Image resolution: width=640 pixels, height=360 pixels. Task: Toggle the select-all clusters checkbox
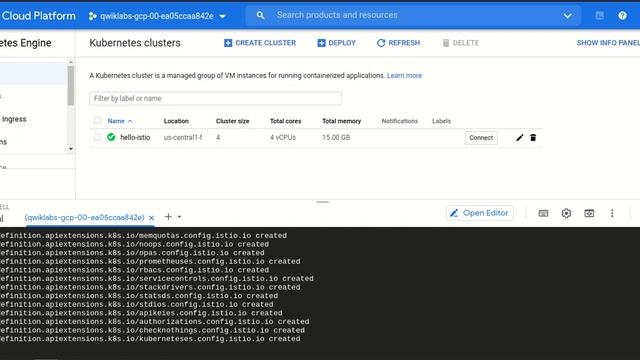click(x=97, y=121)
